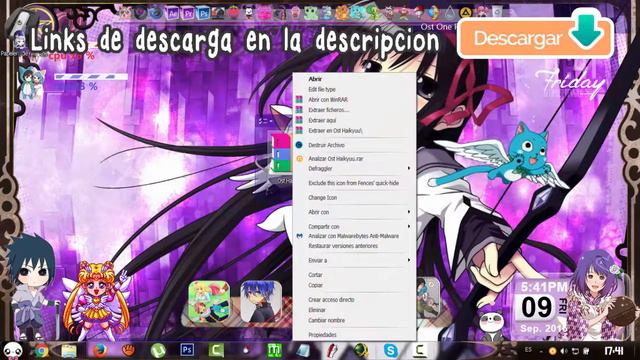Click 'Copiar' in context menu
Screen dimensions: 640x360
coord(354,285)
